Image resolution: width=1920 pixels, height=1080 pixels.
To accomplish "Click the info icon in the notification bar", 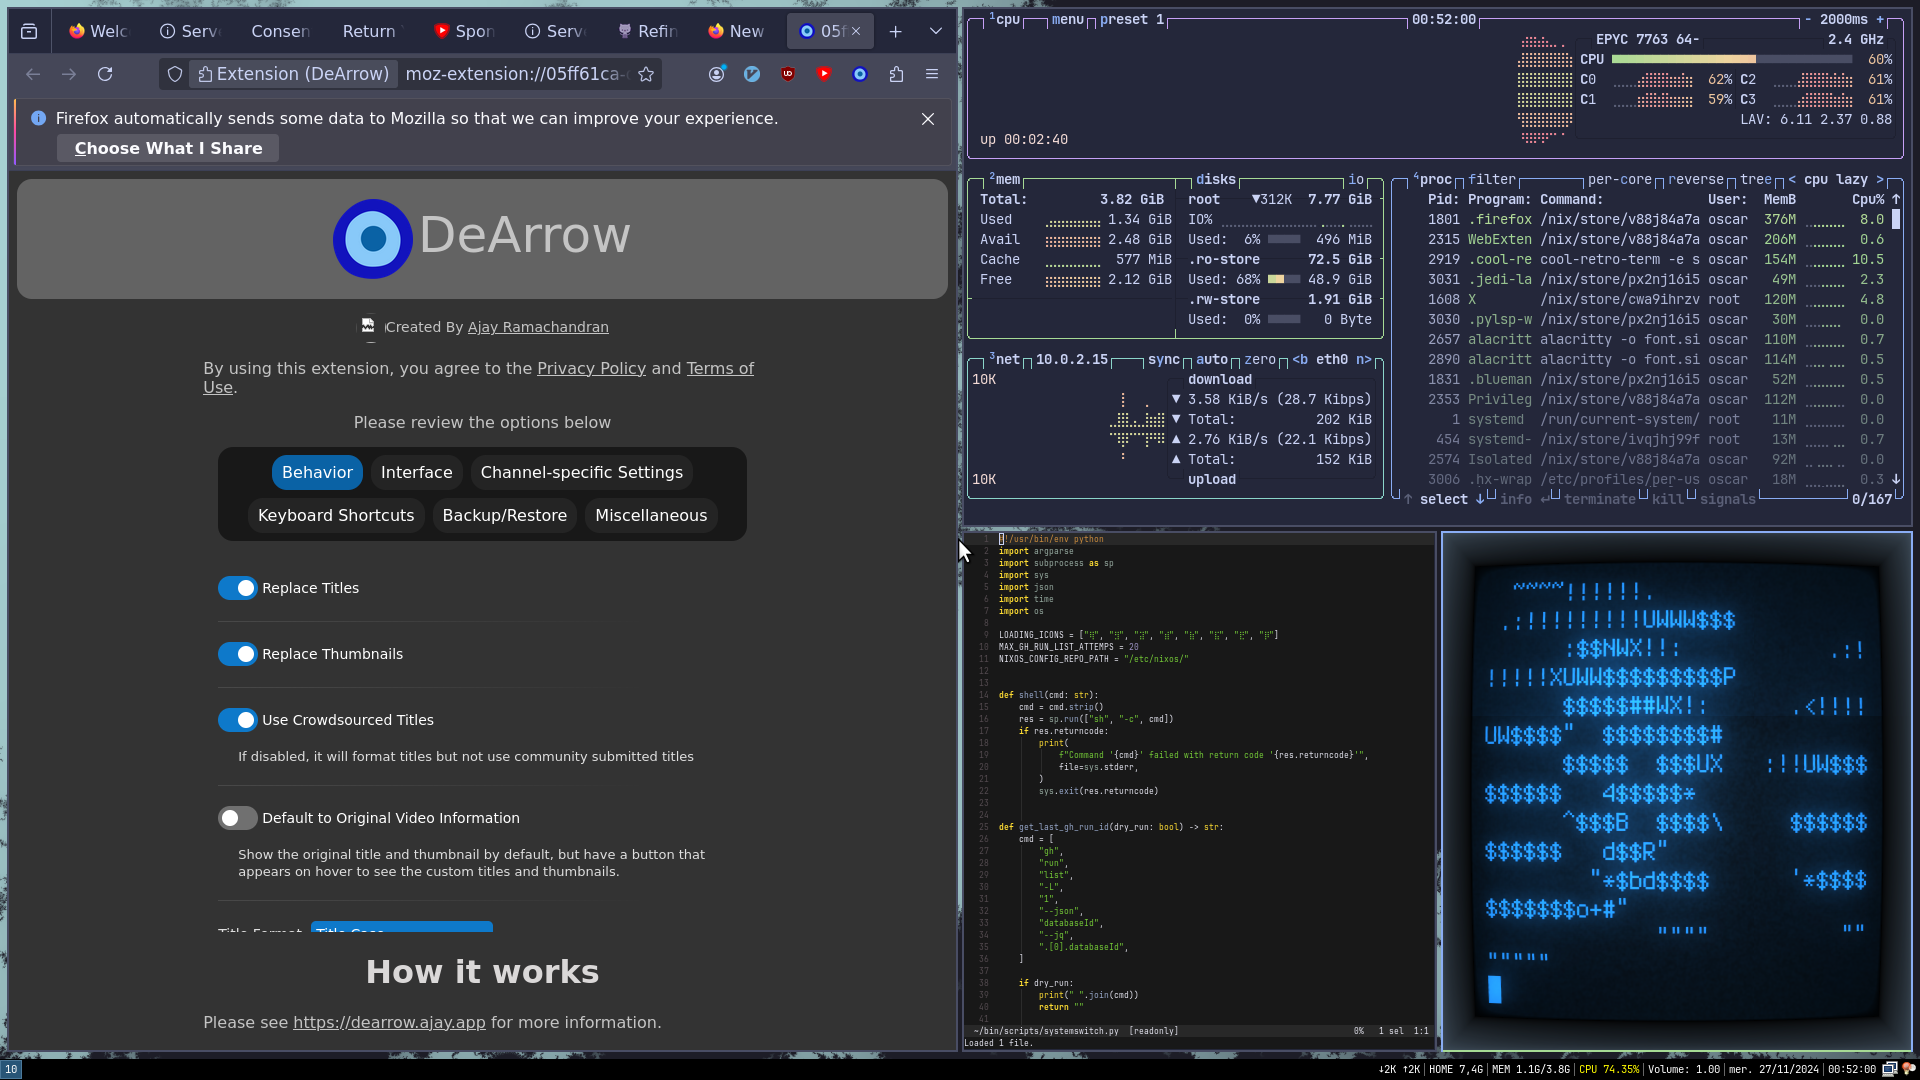I will point(38,118).
